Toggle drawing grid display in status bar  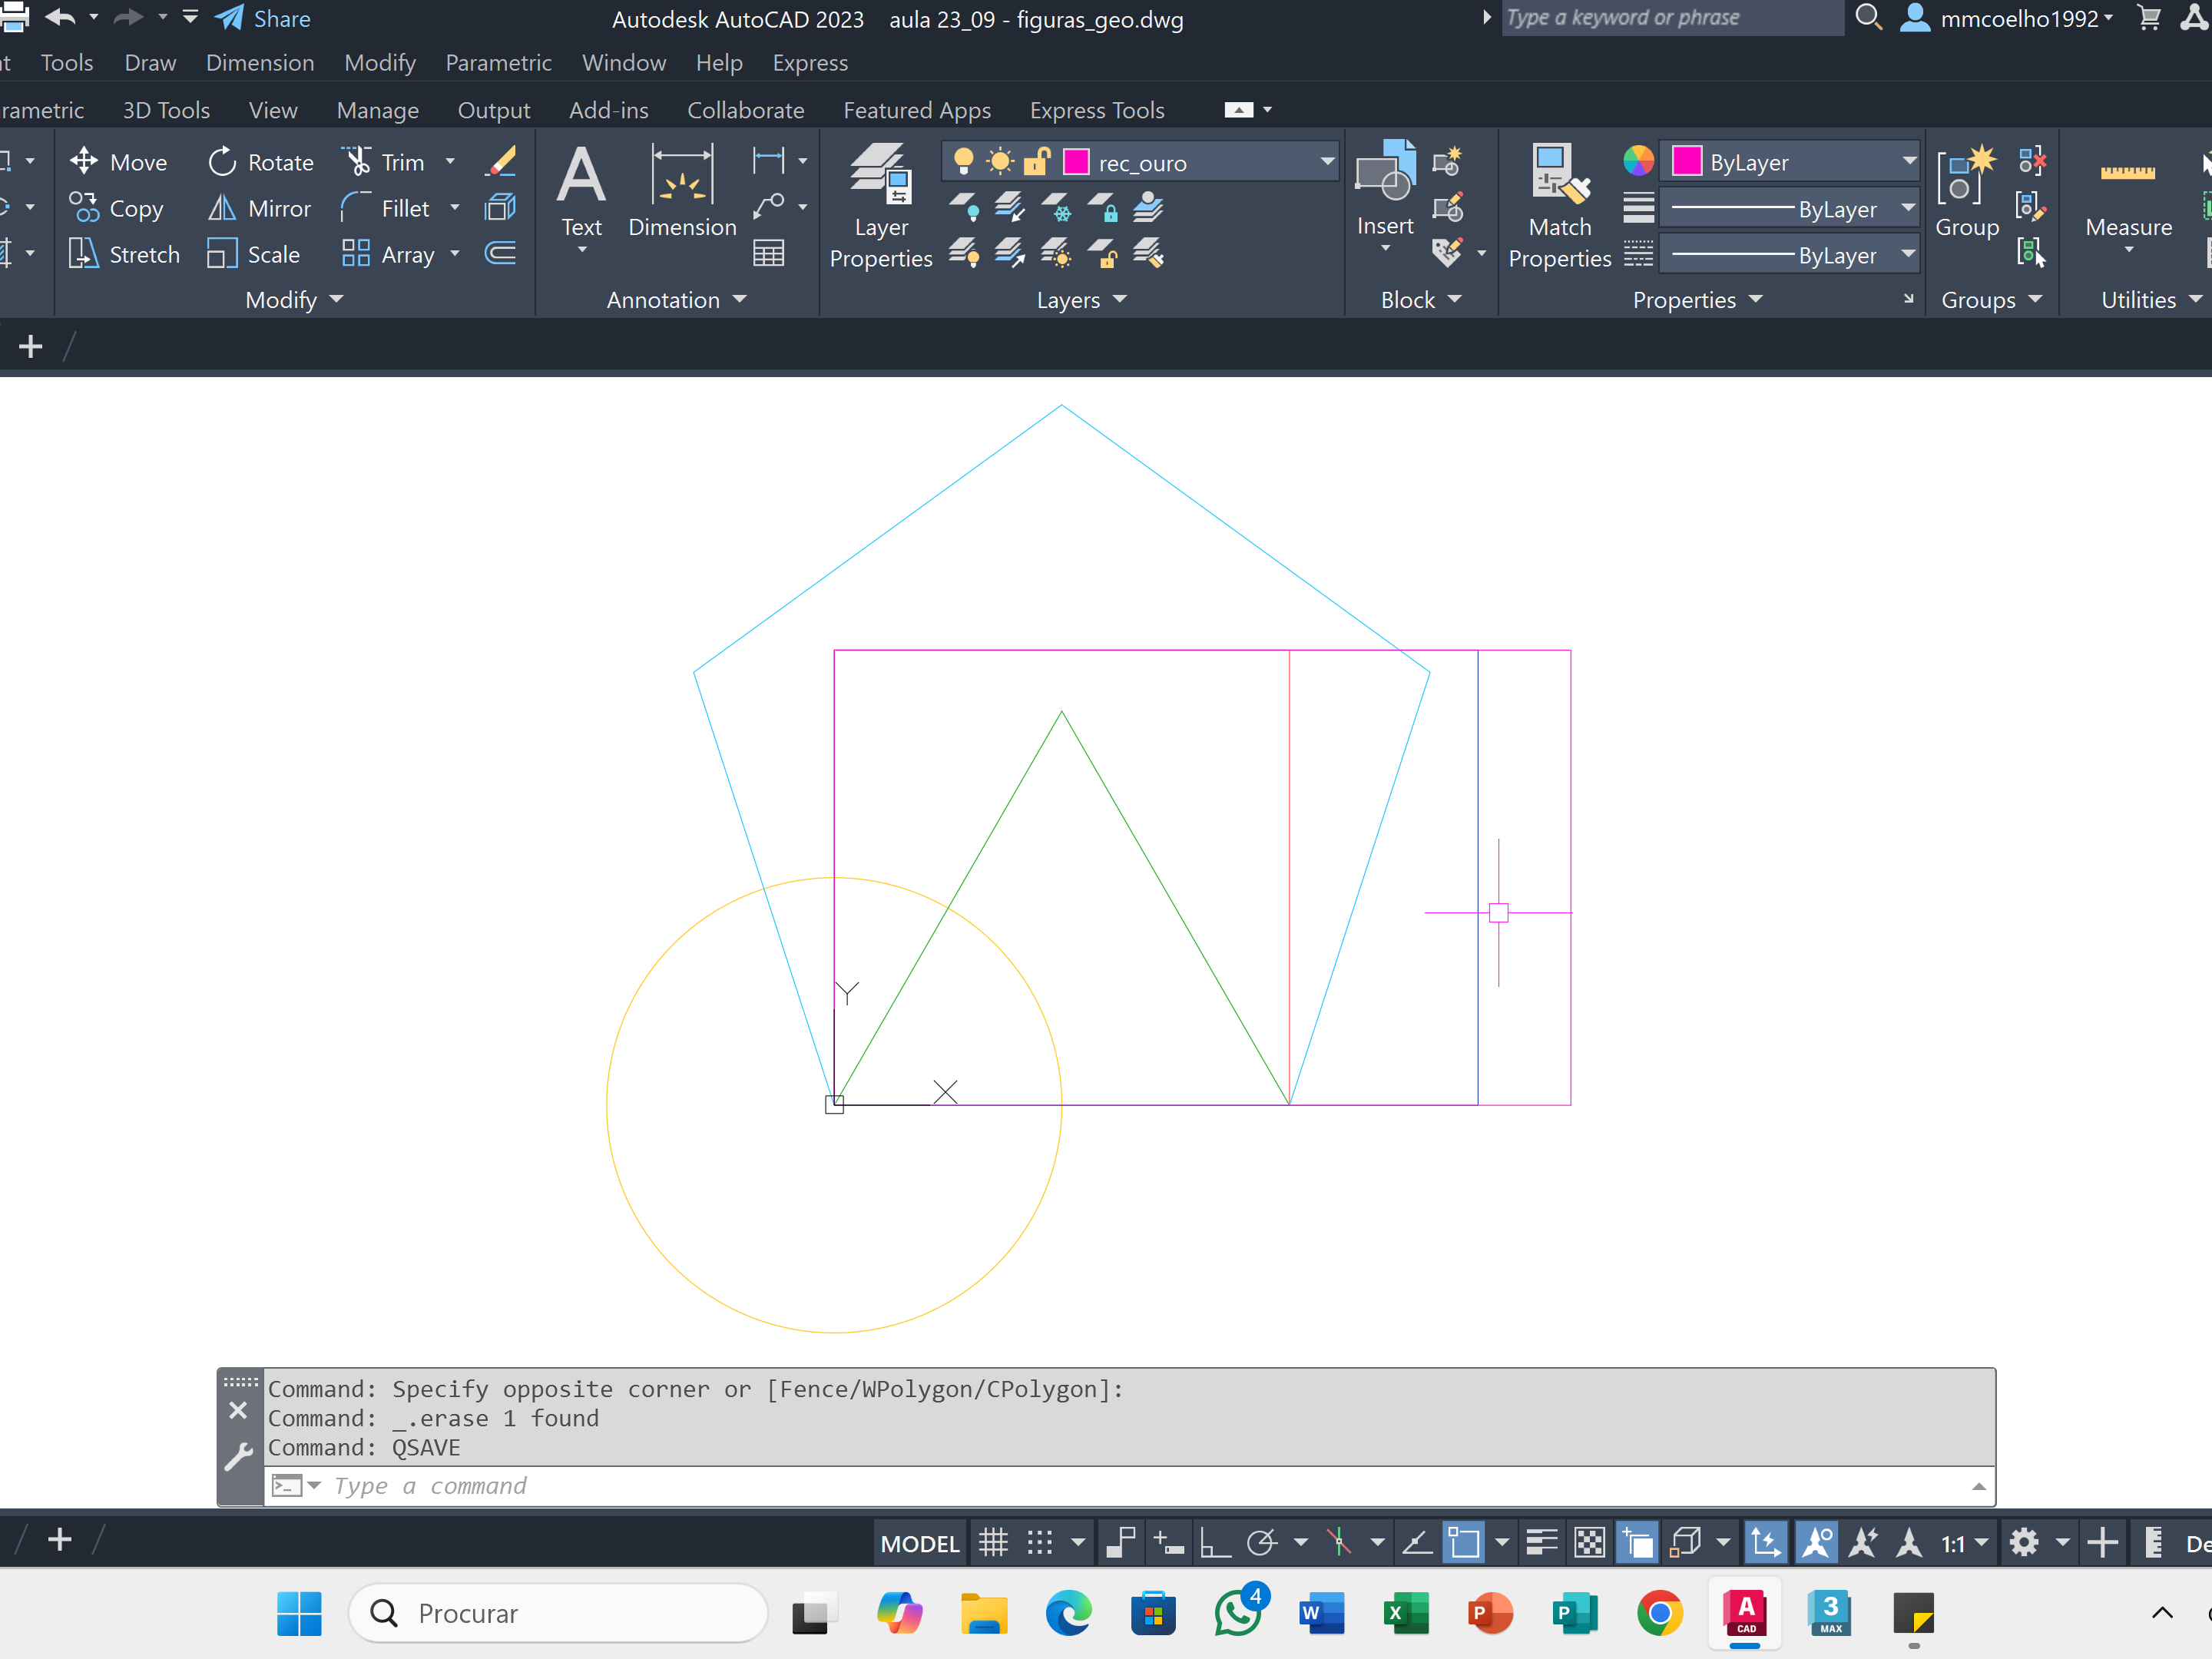click(x=993, y=1543)
